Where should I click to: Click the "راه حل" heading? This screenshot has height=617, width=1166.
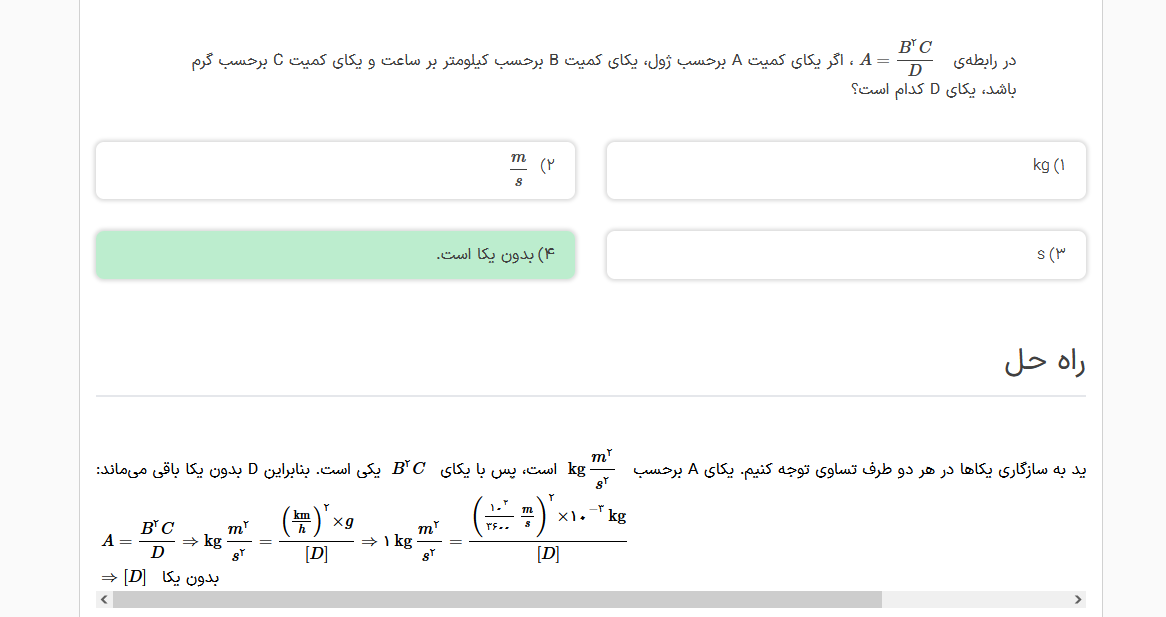1045,361
